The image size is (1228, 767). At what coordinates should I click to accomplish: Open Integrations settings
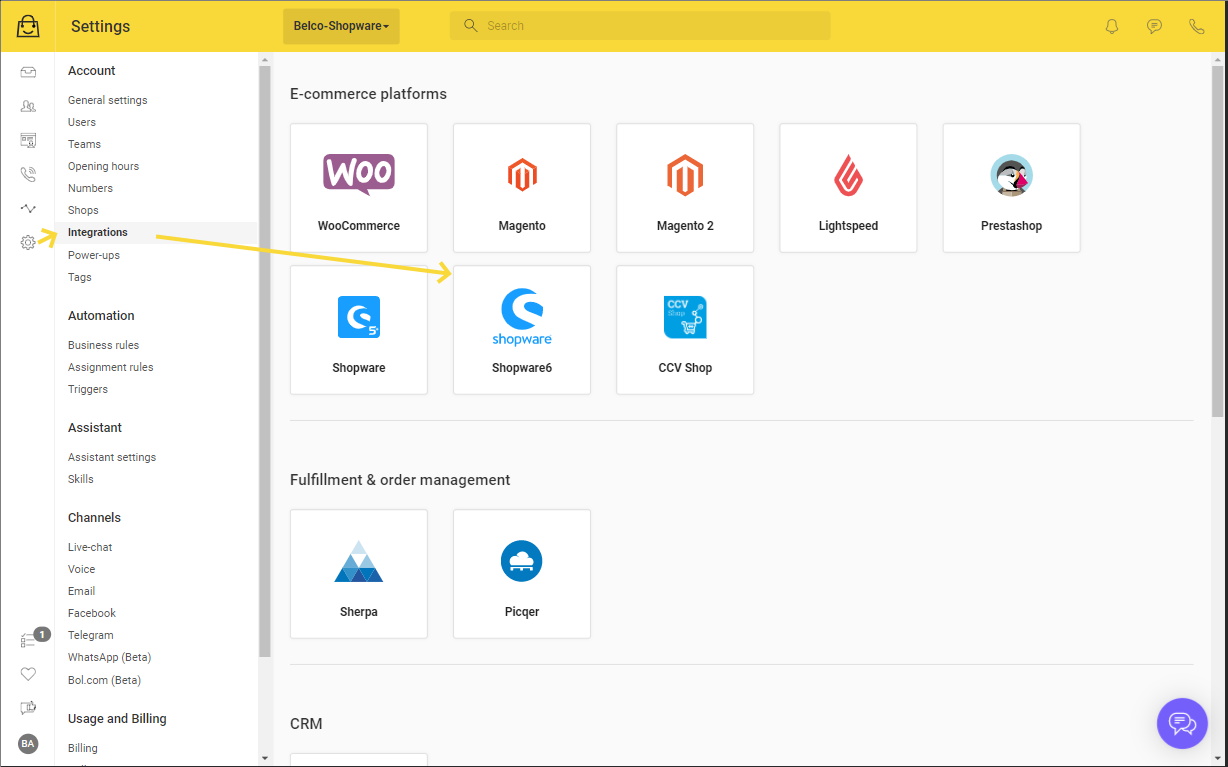click(x=98, y=232)
